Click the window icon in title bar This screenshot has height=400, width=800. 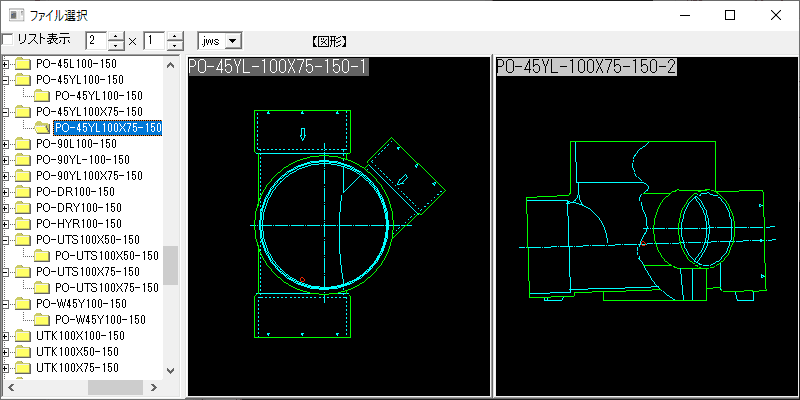click(x=16, y=15)
